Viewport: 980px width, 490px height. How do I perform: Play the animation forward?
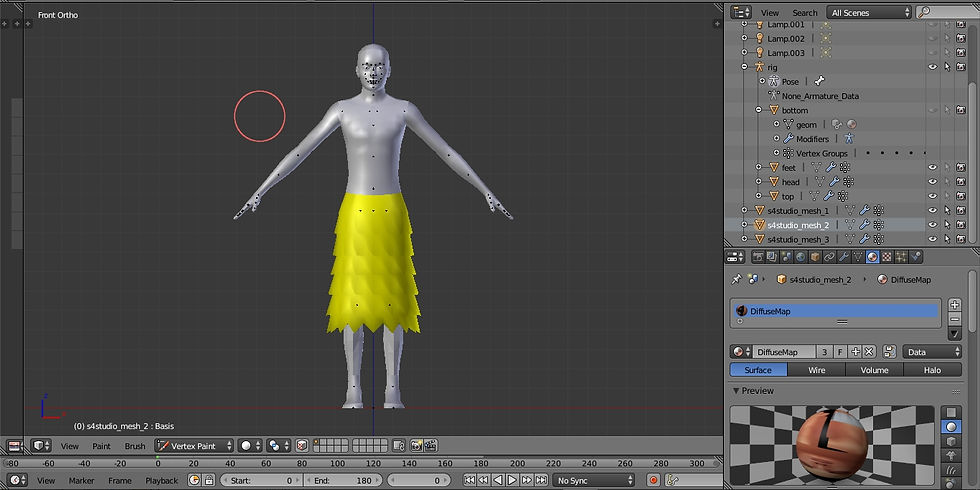pyautogui.click(x=512, y=480)
